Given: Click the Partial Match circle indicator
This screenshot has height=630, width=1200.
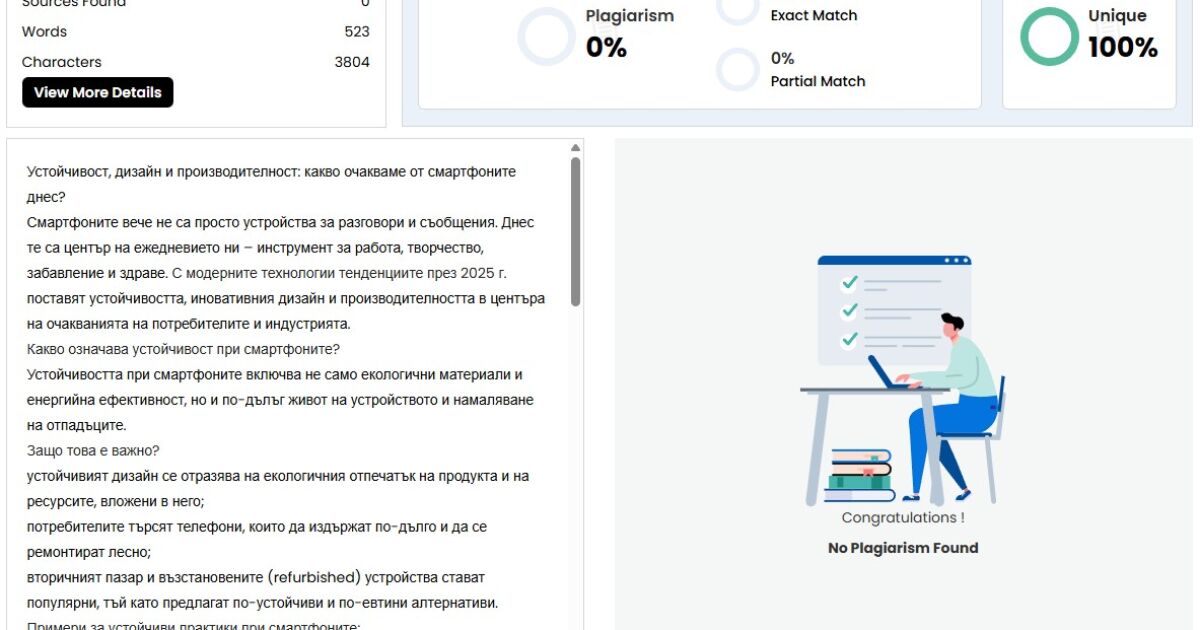Looking at the screenshot, I should tap(739, 70).
